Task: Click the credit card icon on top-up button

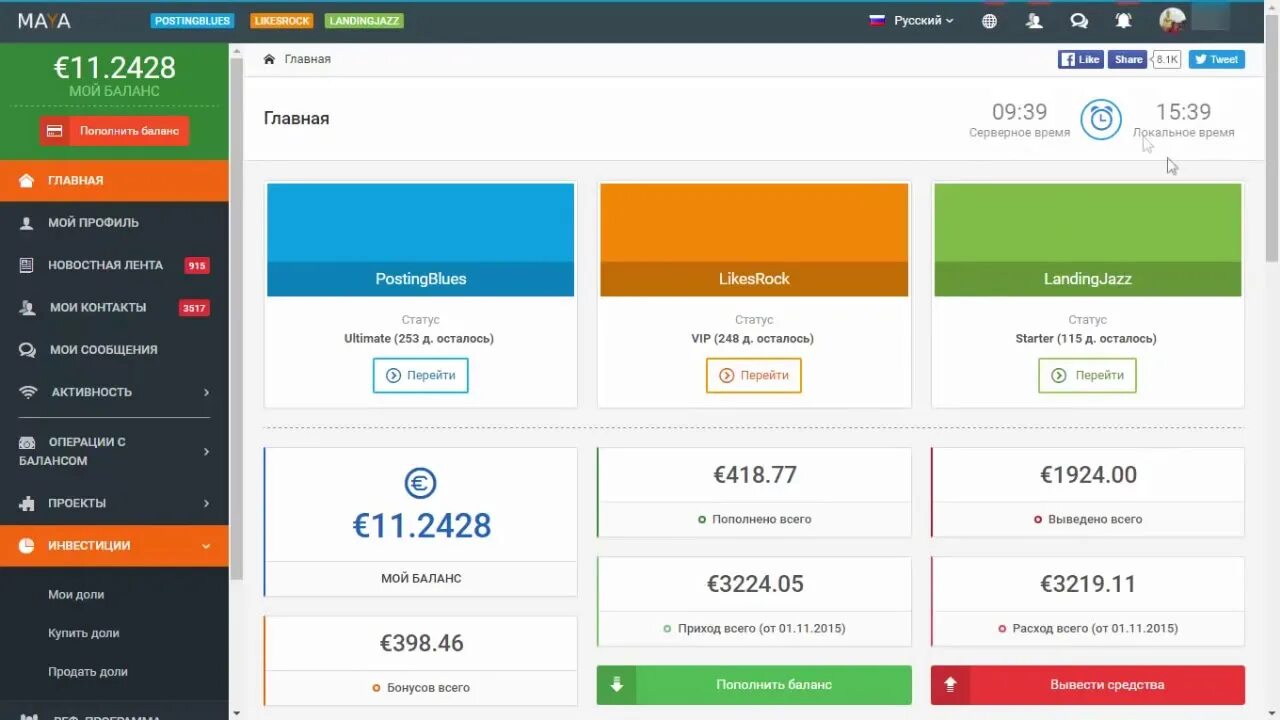Action: coord(55,131)
